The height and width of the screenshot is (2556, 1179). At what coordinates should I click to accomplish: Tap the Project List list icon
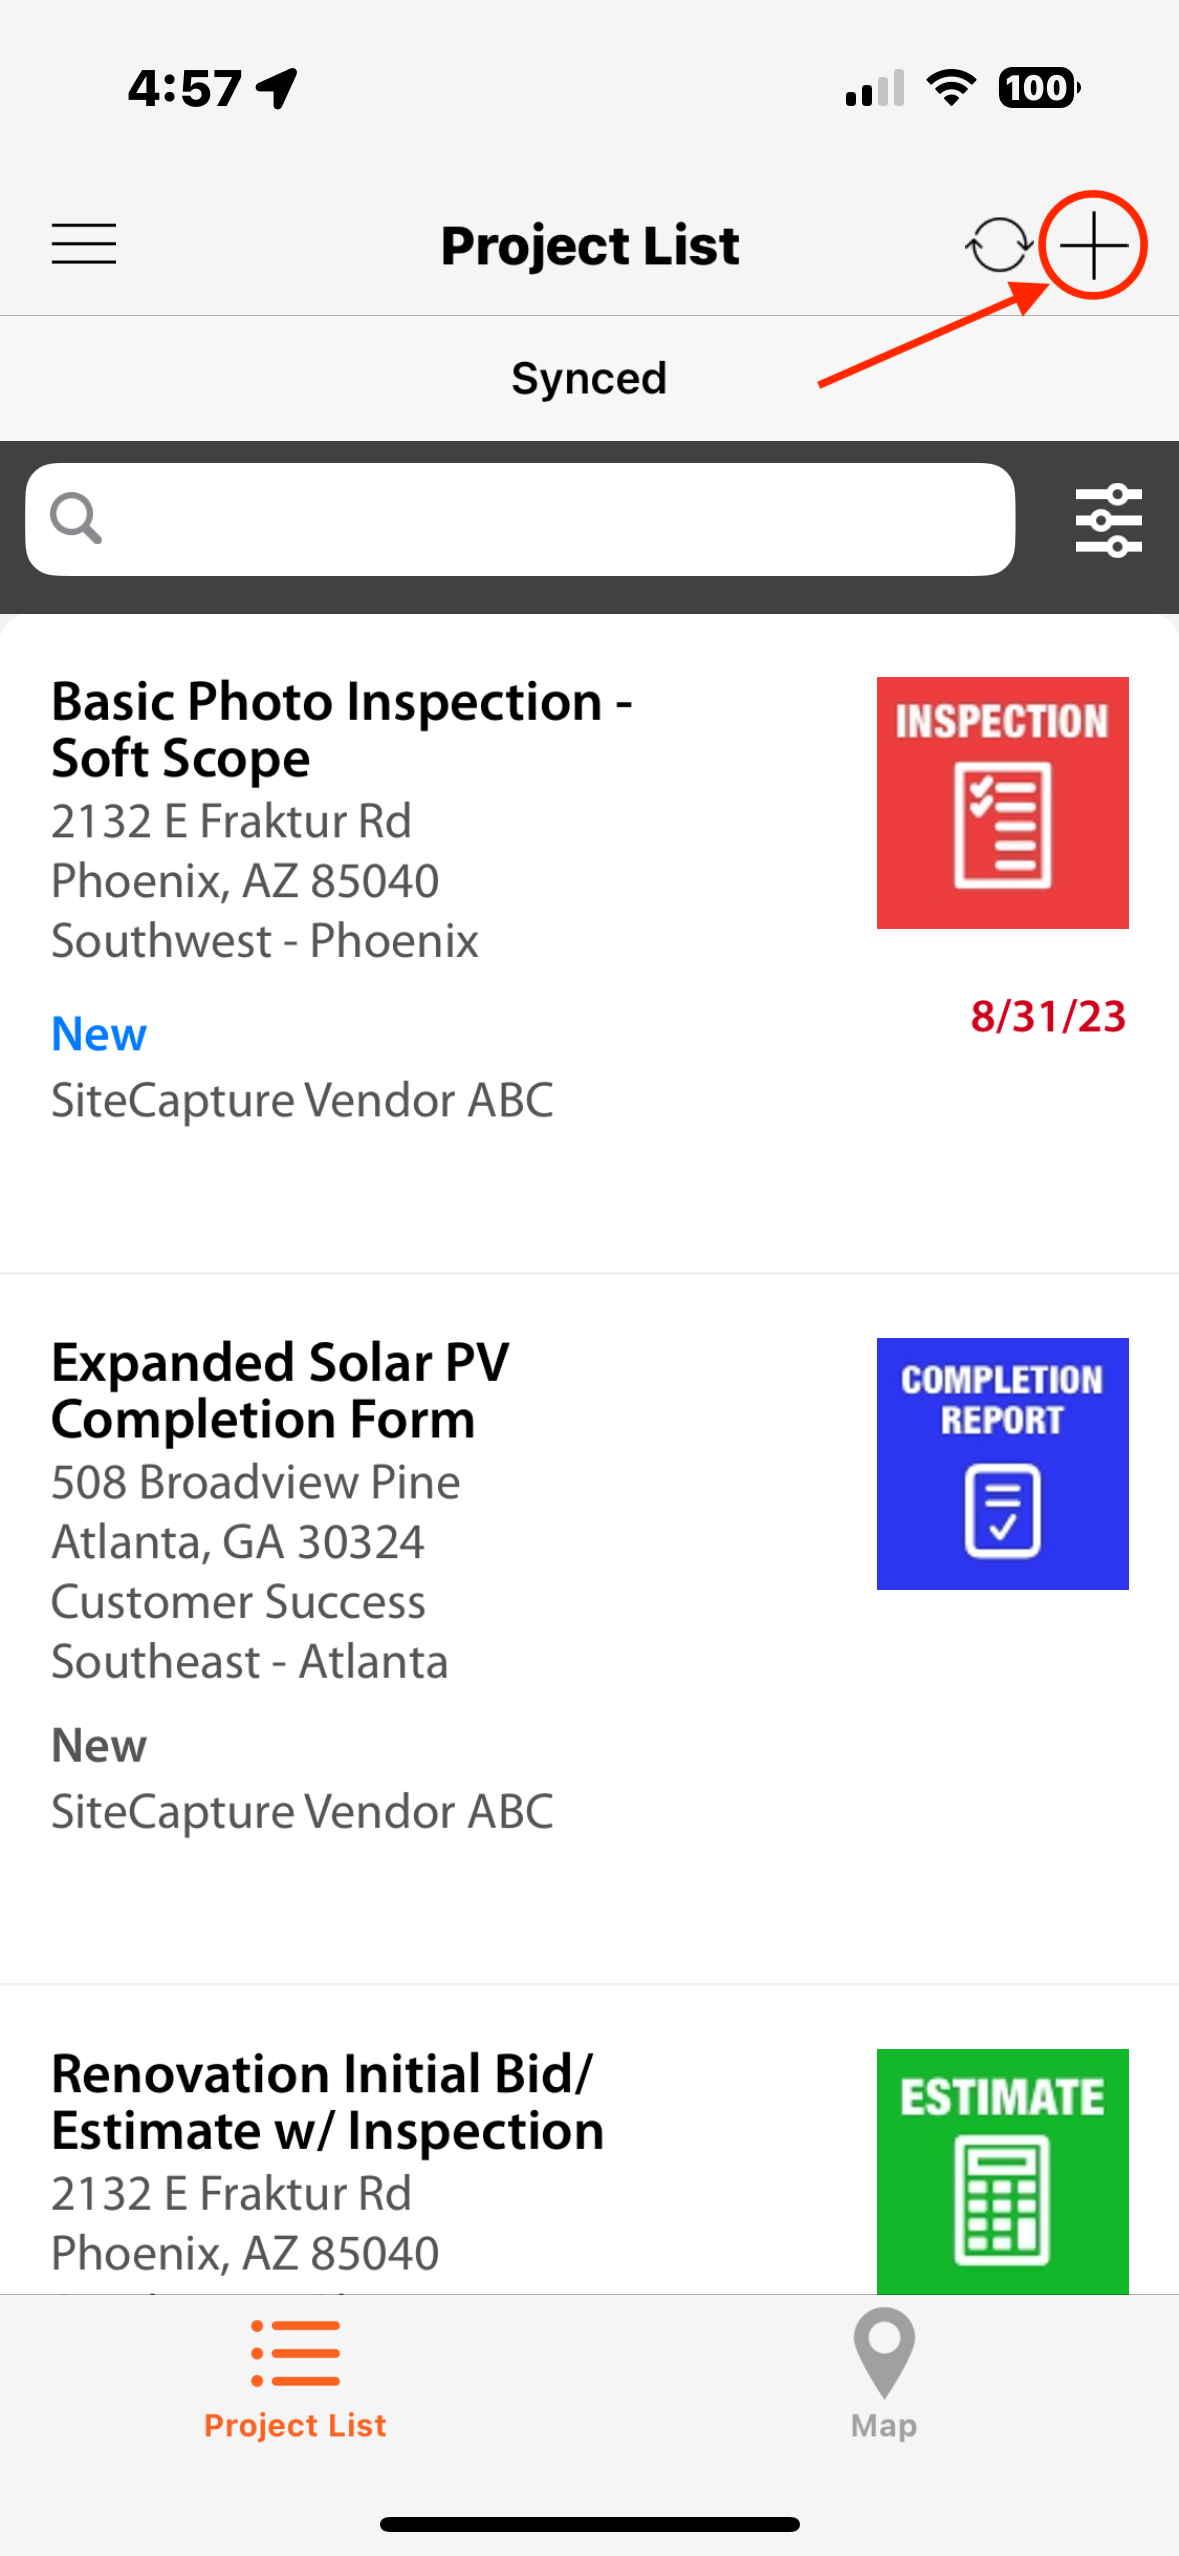tap(295, 2352)
